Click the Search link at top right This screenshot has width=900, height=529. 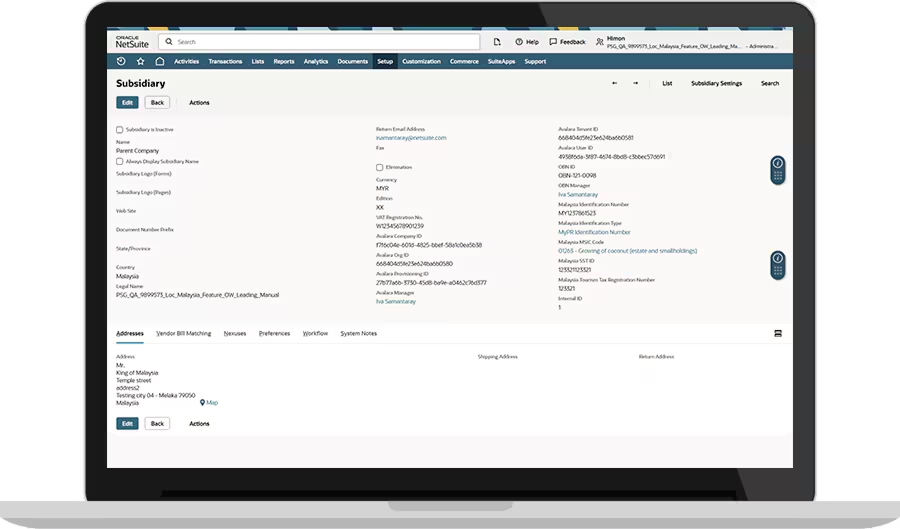click(x=770, y=83)
